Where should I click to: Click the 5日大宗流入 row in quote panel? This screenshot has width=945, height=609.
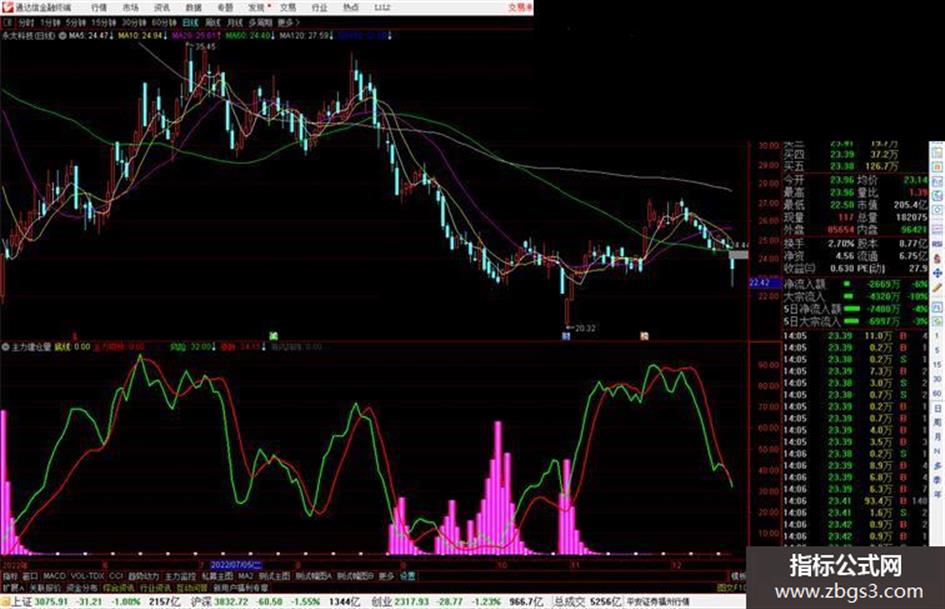click(x=855, y=321)
